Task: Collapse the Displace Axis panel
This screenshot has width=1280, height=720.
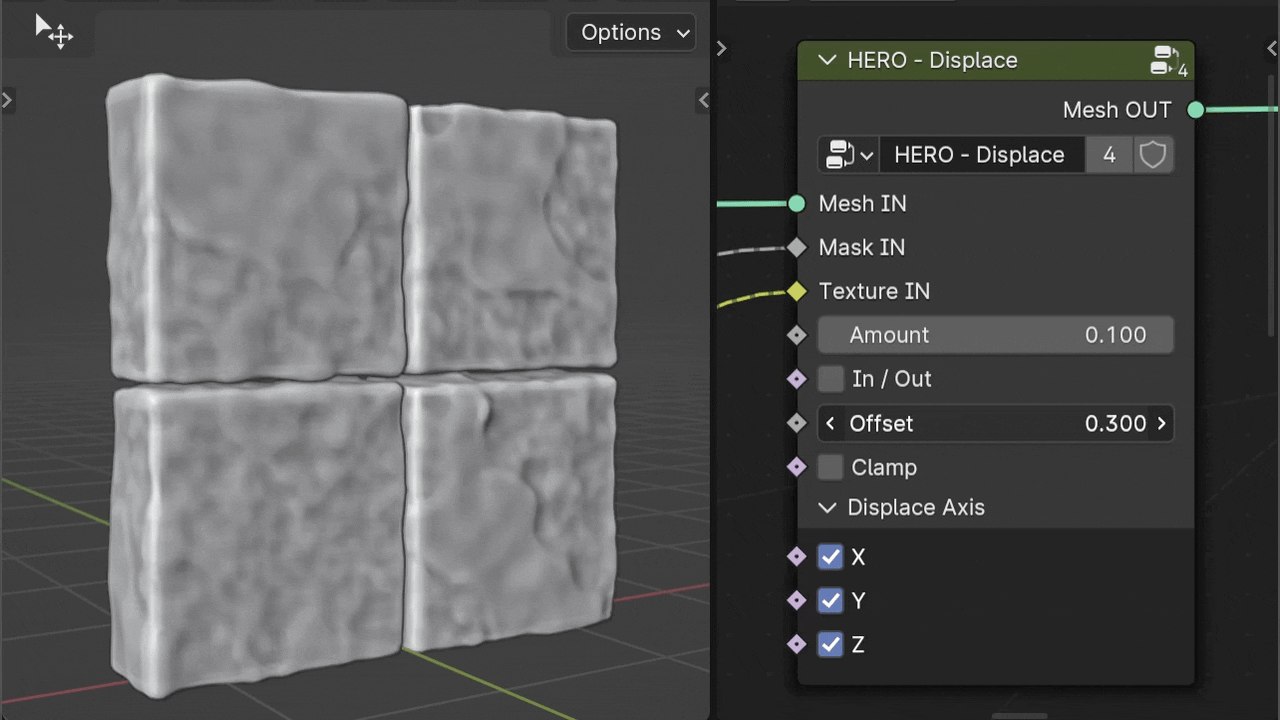Action: pos(827,508)
